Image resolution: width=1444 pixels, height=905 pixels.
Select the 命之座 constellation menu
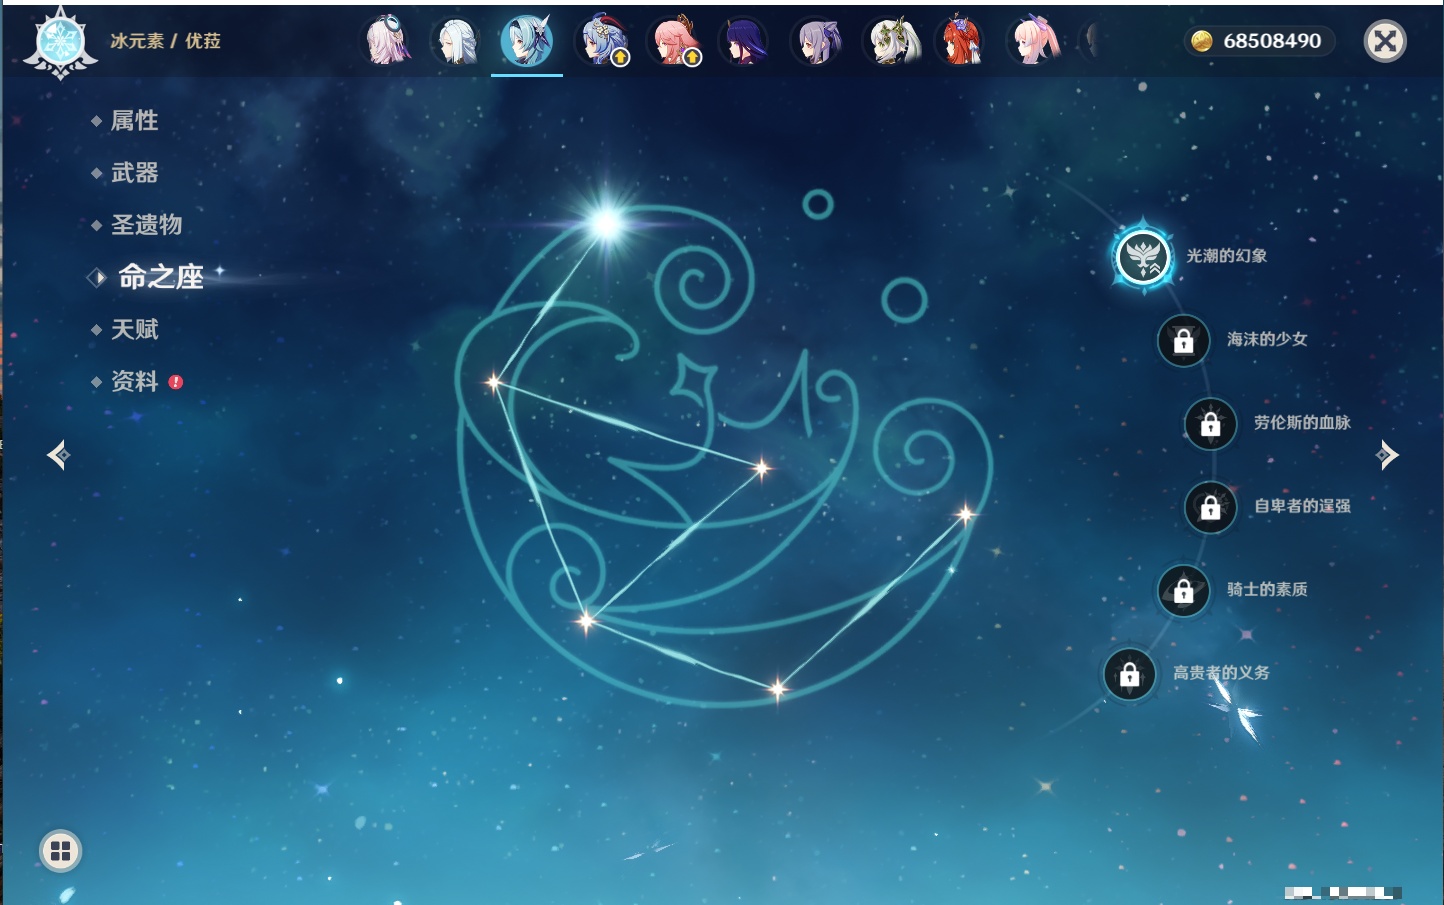160,277
